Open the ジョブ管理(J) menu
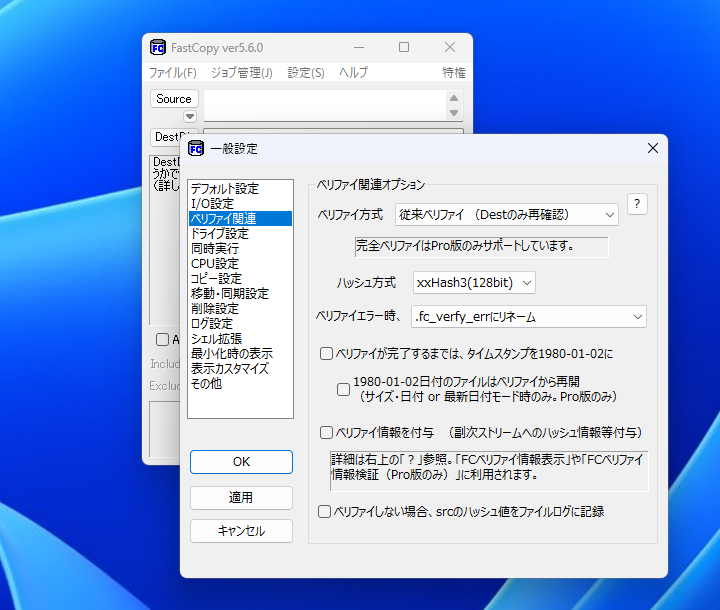The height and width of the screenshot is (610, 720). [x=242, y=73]
